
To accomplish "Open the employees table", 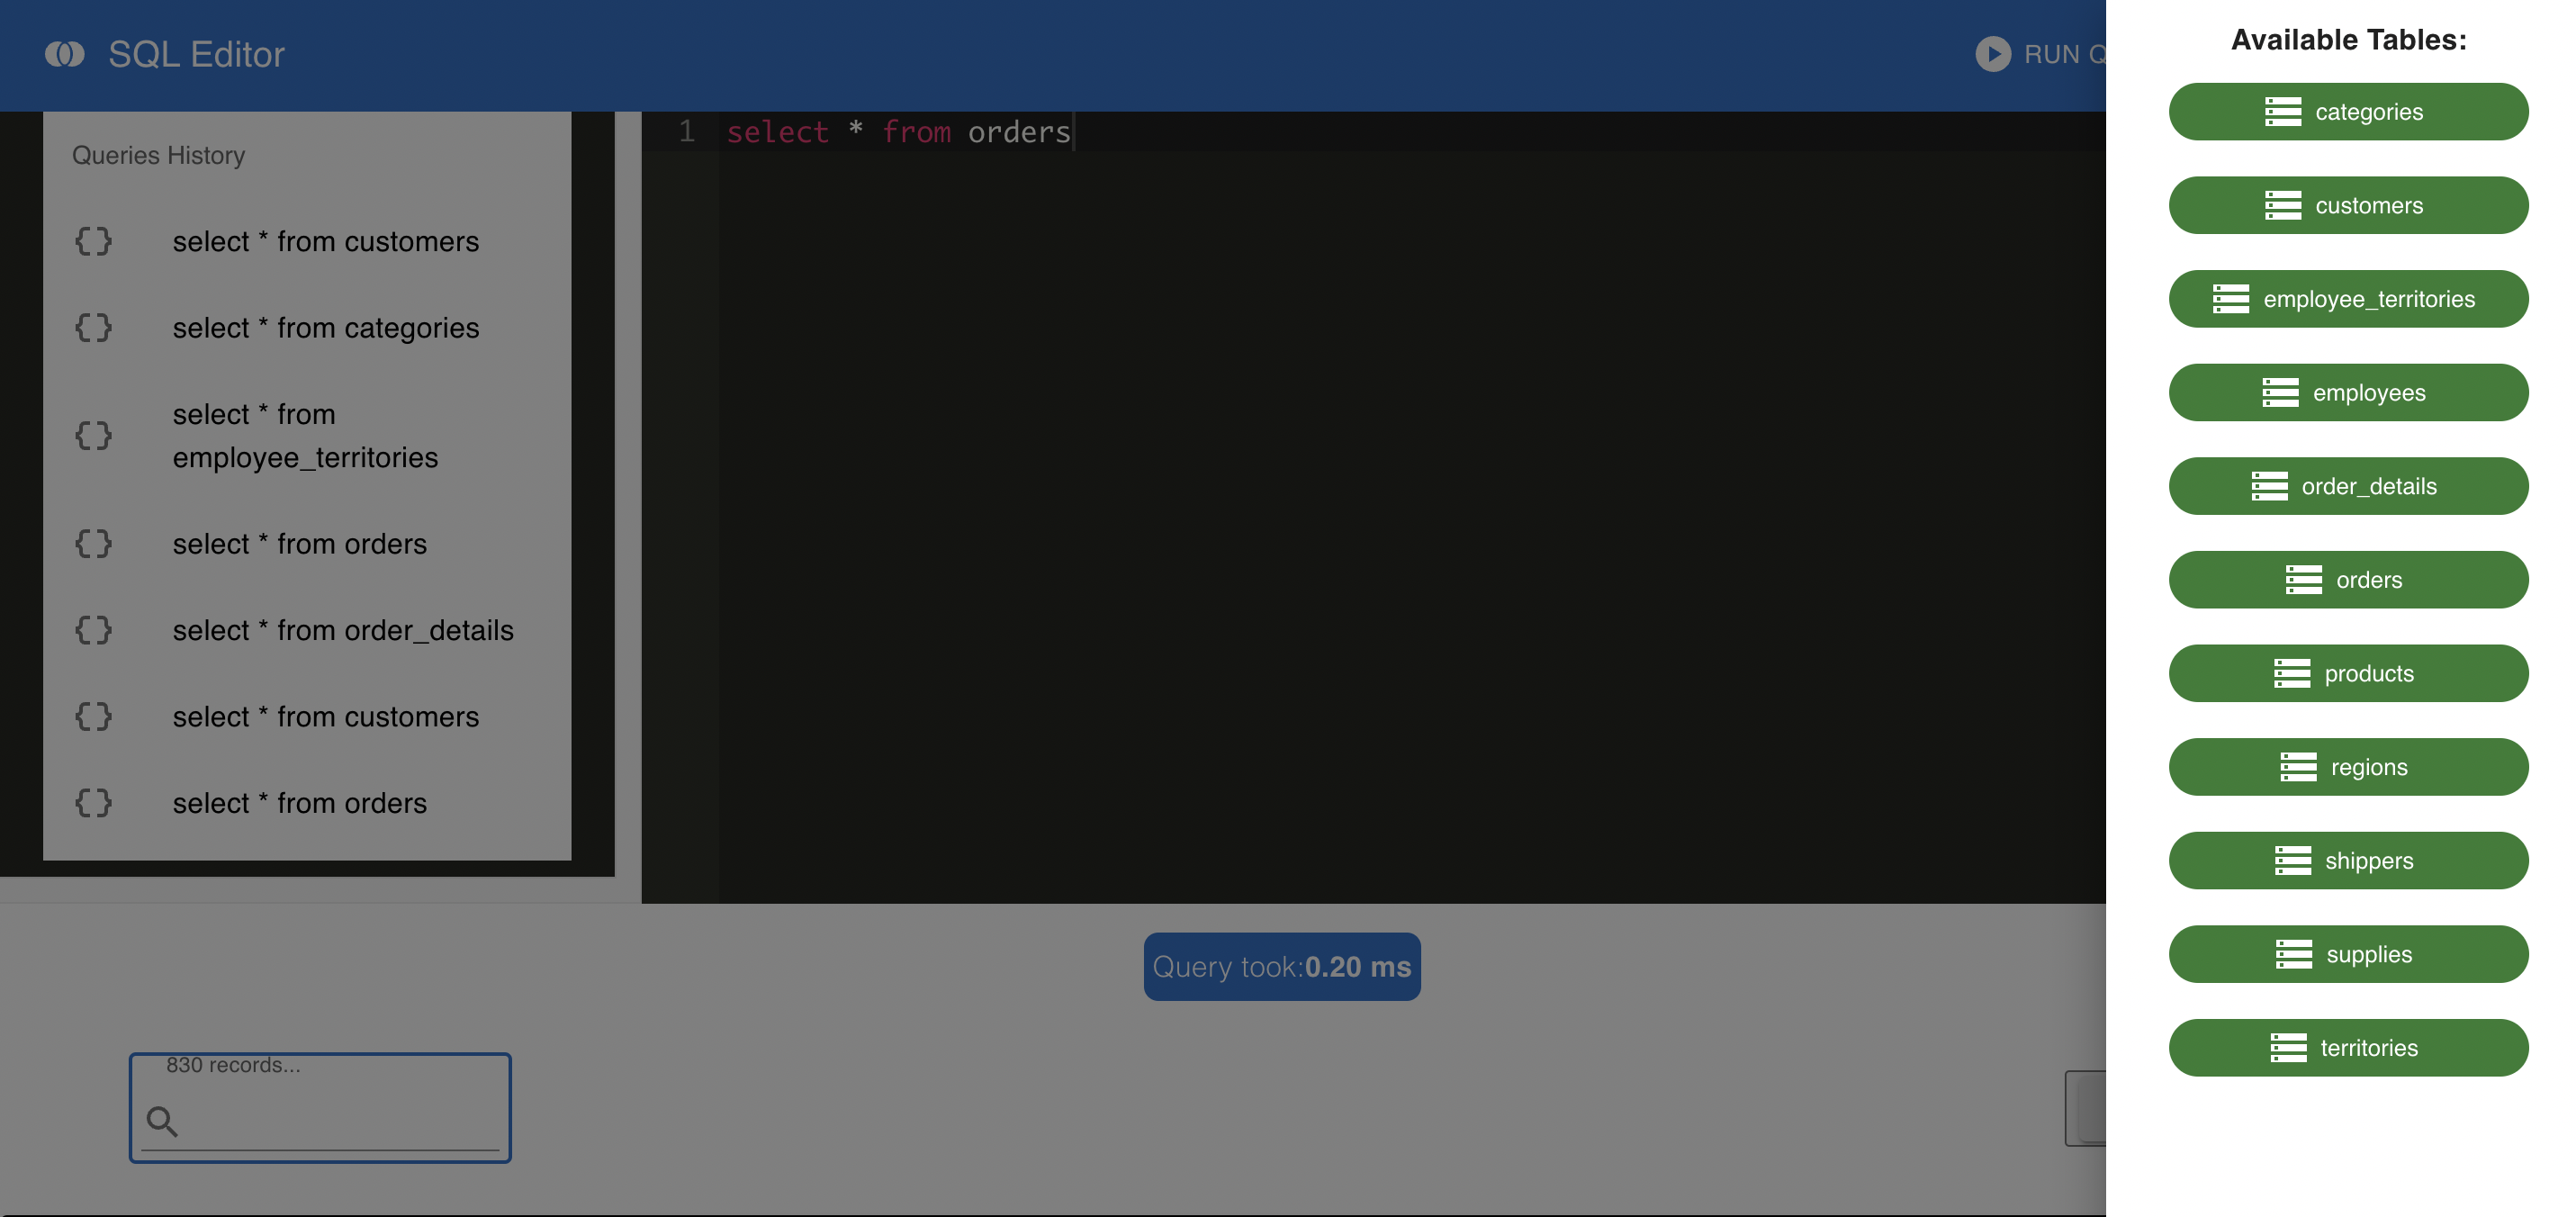I will 2347,392.
